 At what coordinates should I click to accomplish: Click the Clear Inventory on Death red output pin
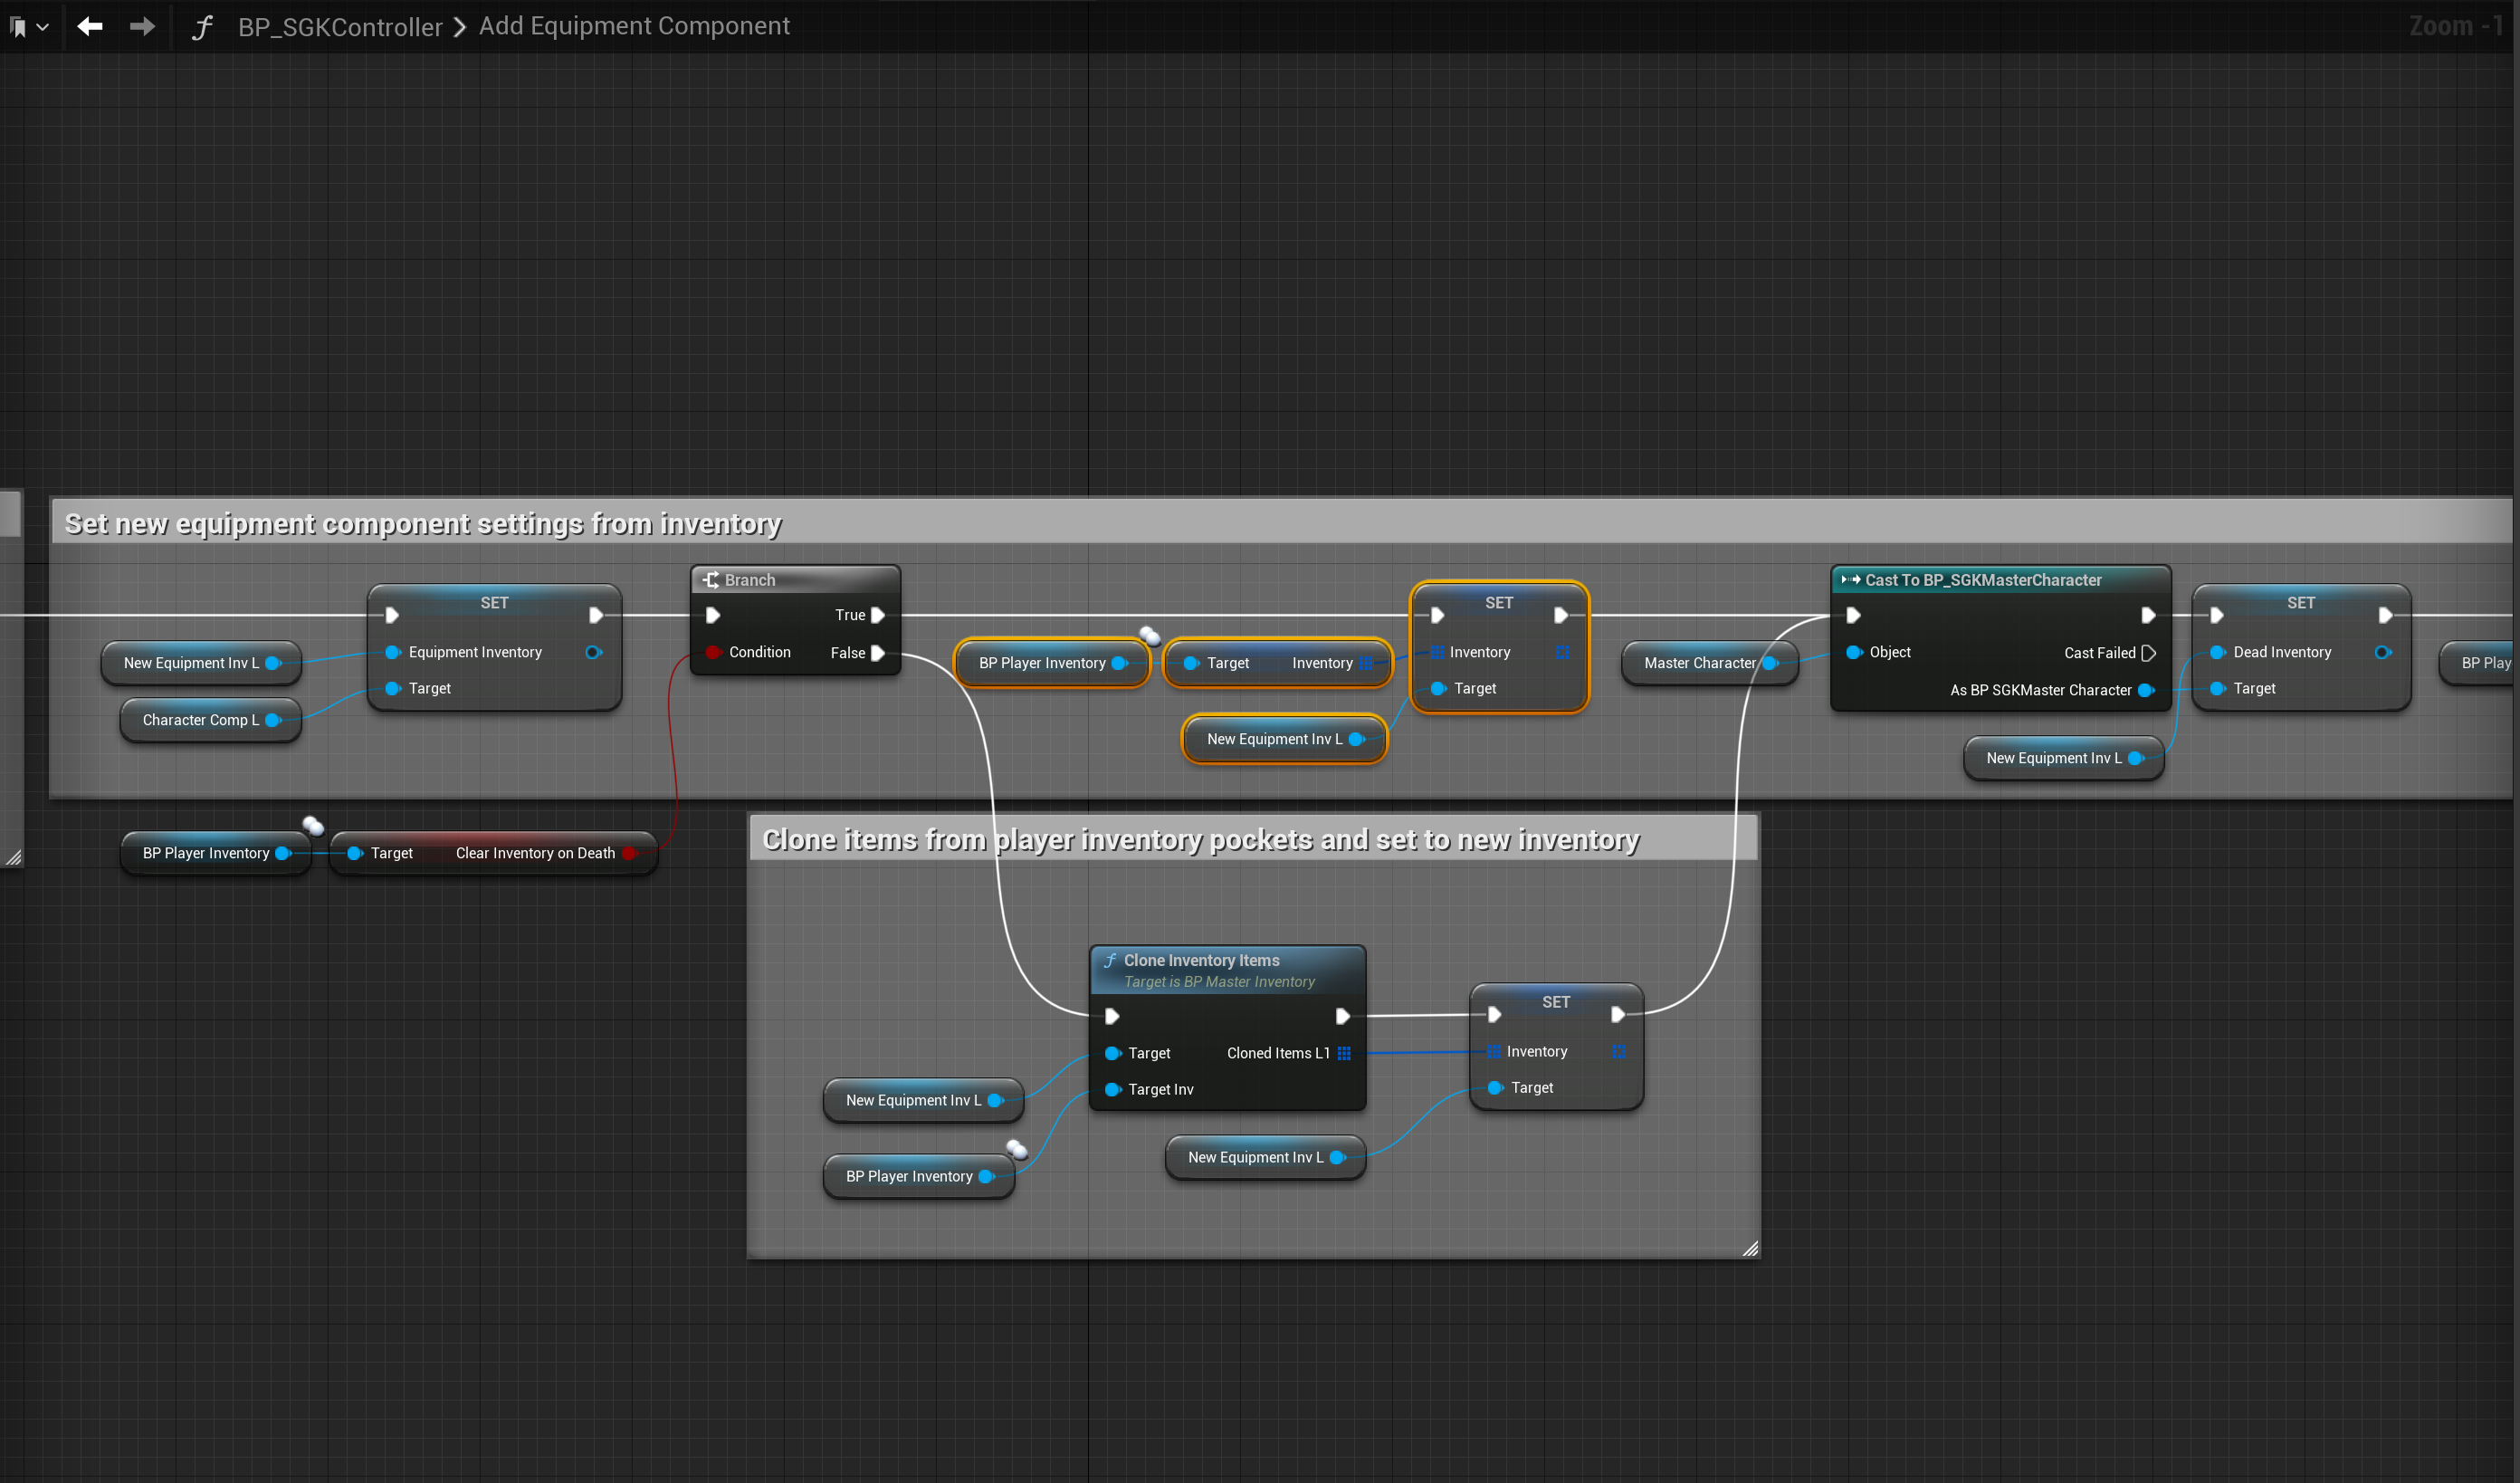tap(628, 853)
